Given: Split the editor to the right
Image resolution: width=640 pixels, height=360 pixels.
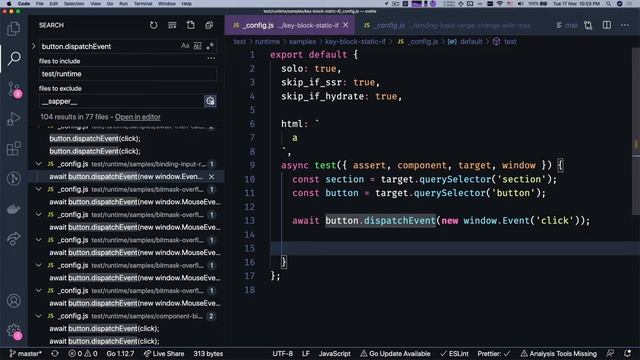Looking at the screenshot, I should (x=607, y=25).
